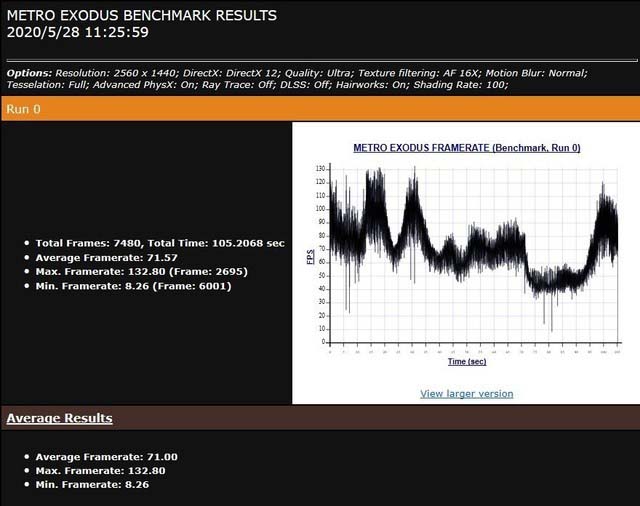
Task: Click 'Resolution: 2560 x 1440' option text
Action: click(x=116, y=73)
